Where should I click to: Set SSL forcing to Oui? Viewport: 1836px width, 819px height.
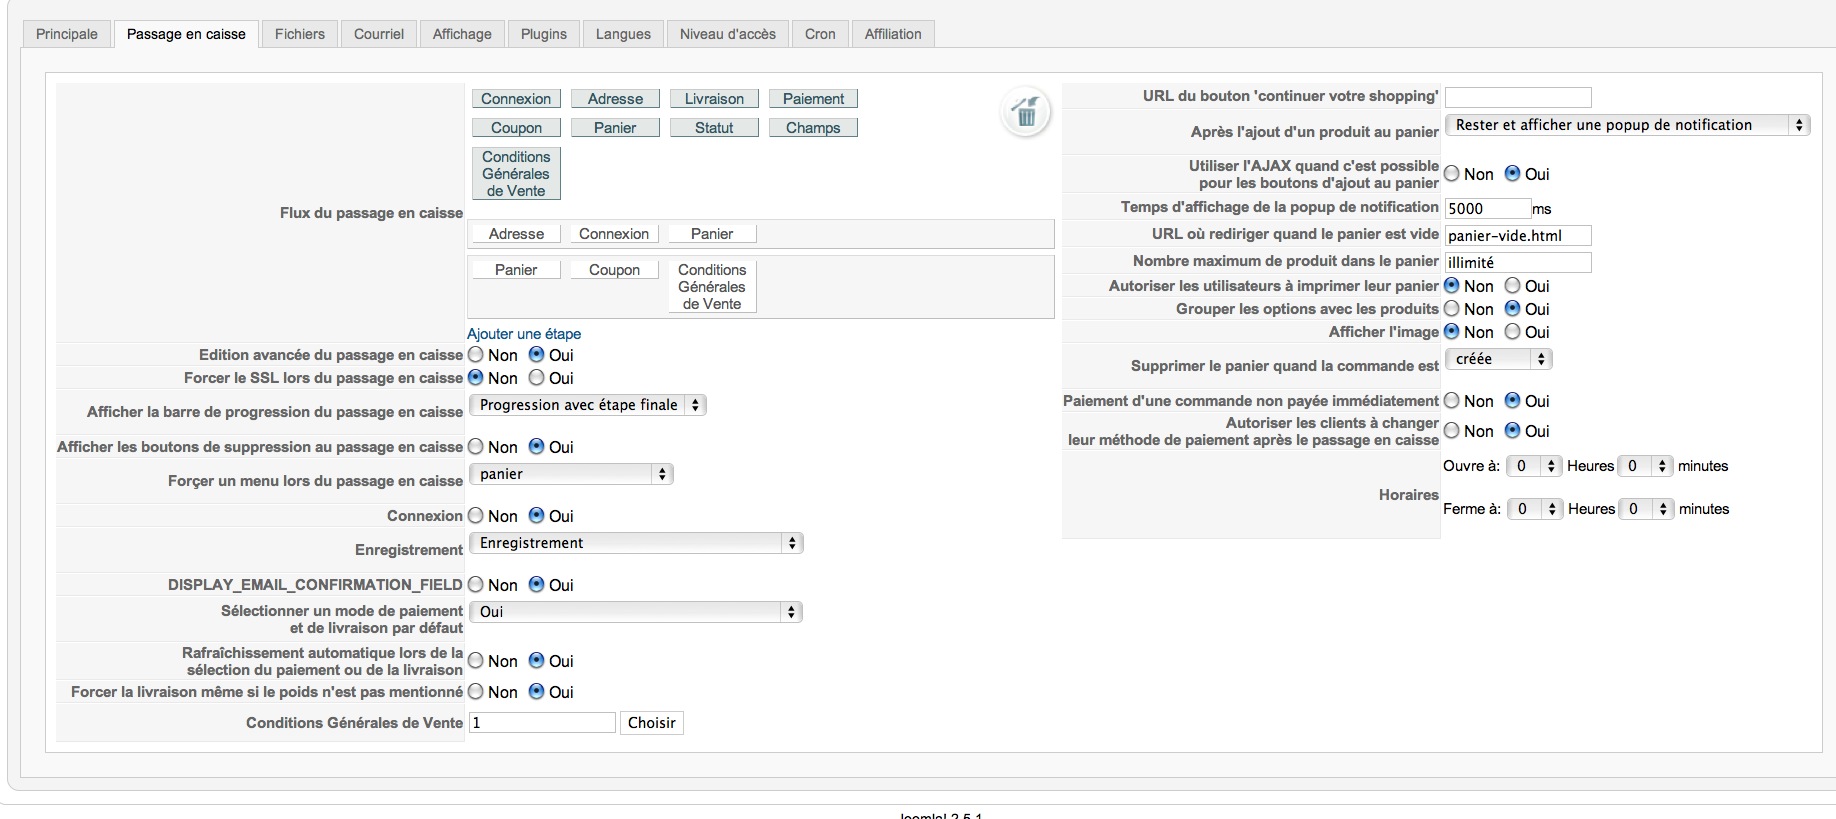537,378
